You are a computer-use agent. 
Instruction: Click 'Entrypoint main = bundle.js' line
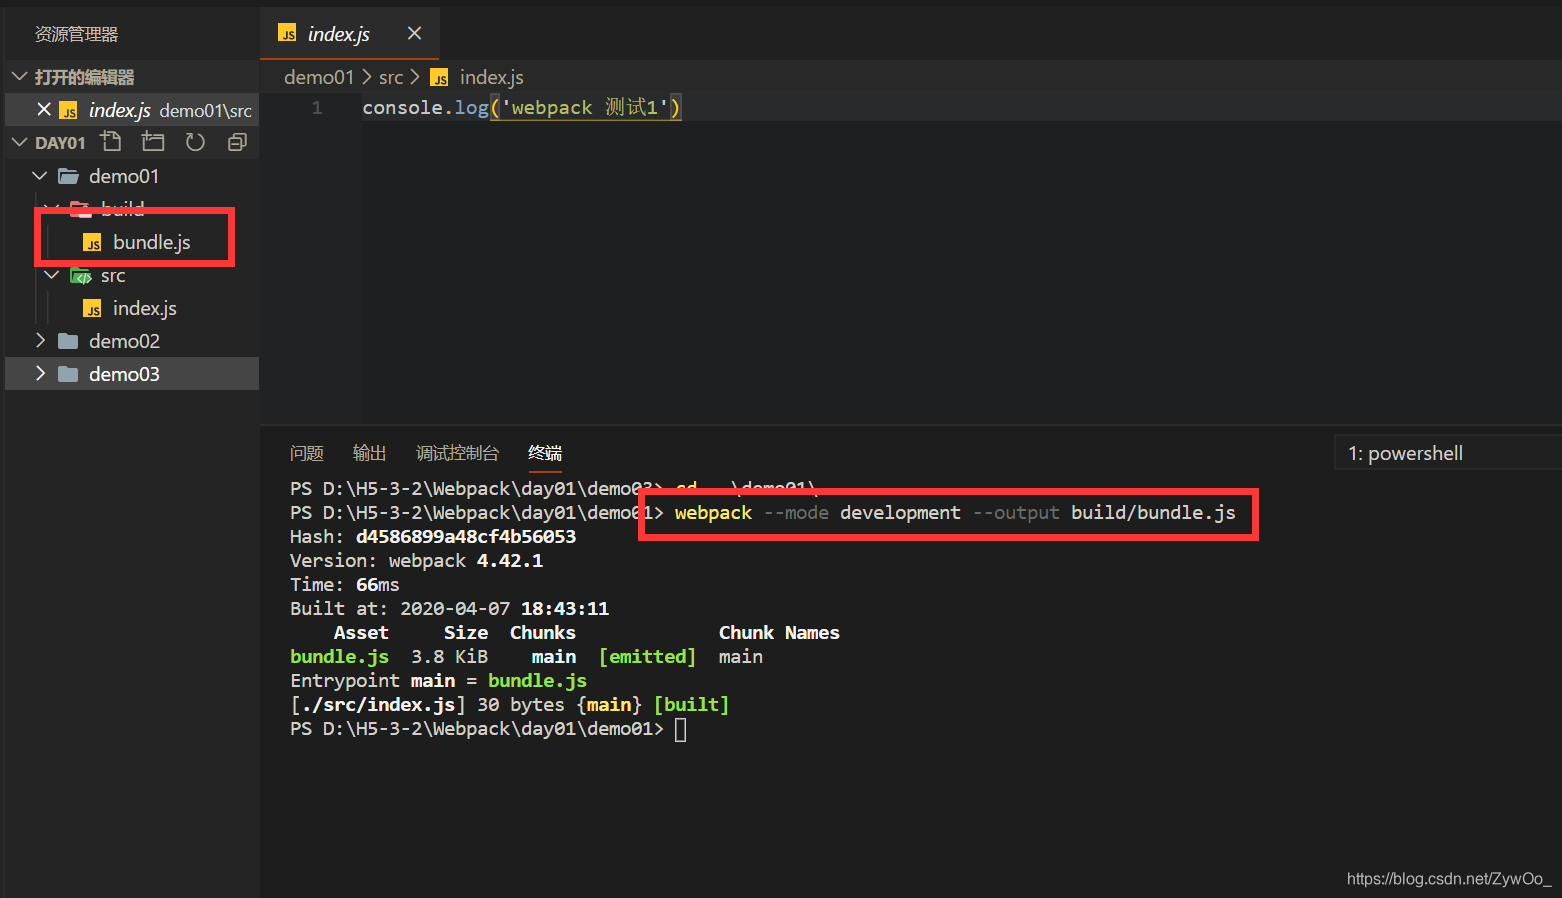click(x=438, y=680)
